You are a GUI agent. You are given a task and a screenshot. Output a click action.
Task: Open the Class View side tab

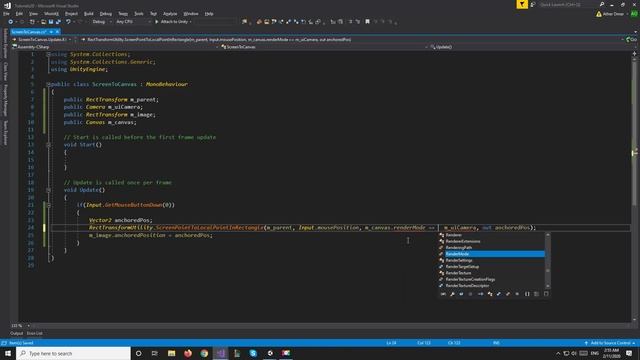5,71
